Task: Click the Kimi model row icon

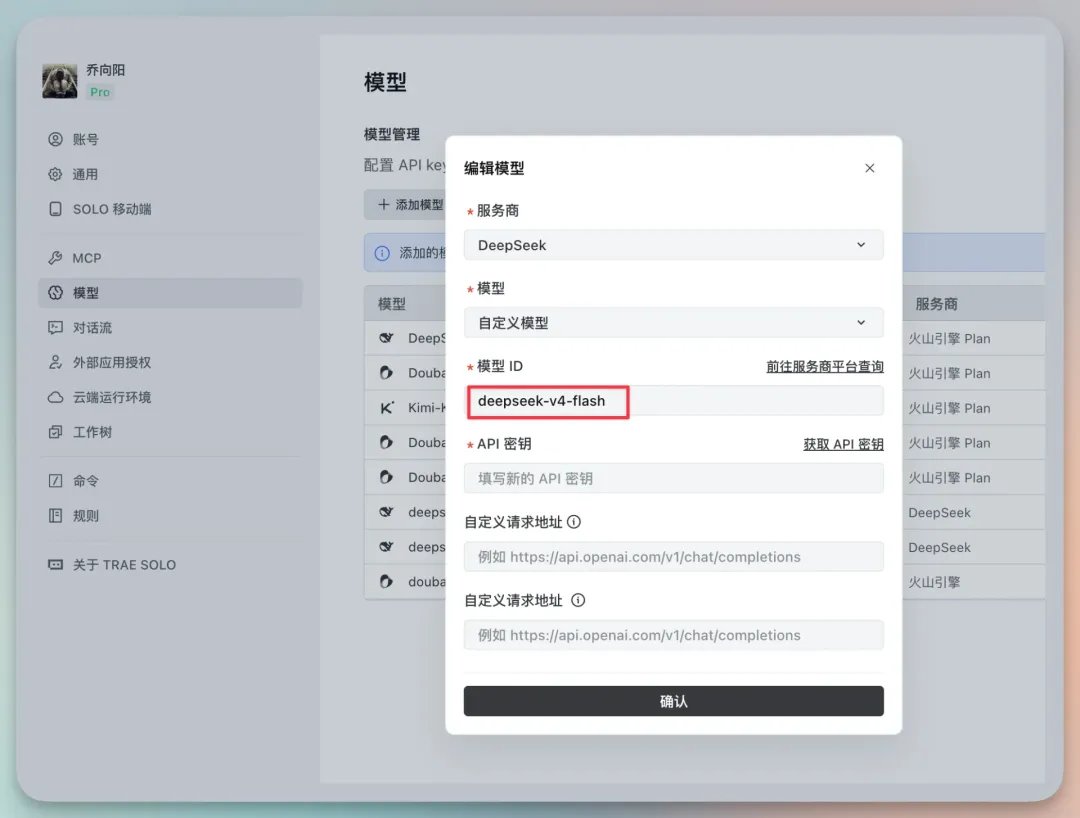Action: pyautogui.click(x=387, y=408)
